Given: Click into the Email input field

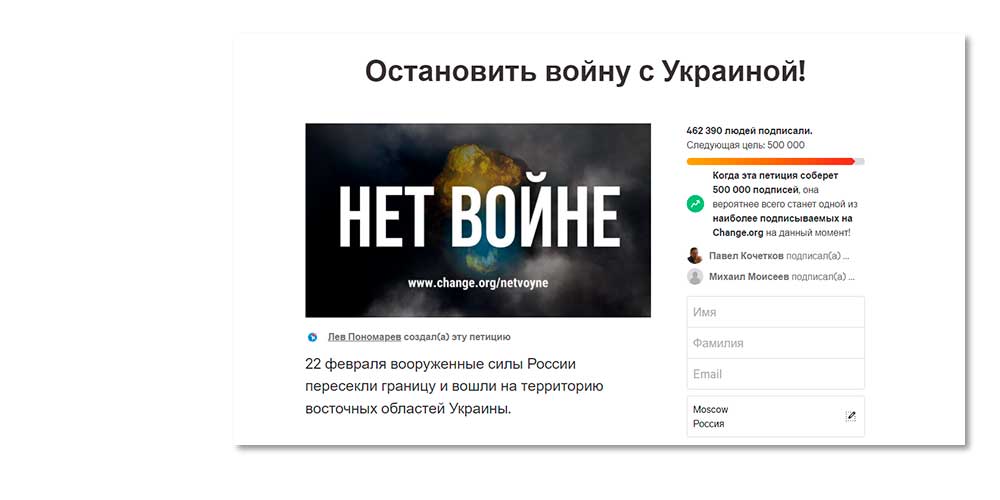Looking at the screenshot, I should (x=775, y=374).
